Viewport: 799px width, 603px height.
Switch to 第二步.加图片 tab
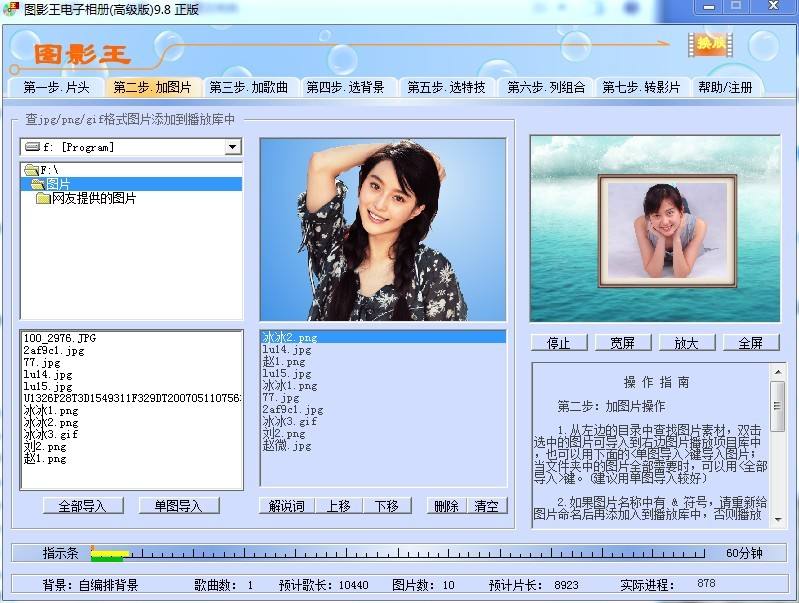point(152,88)
